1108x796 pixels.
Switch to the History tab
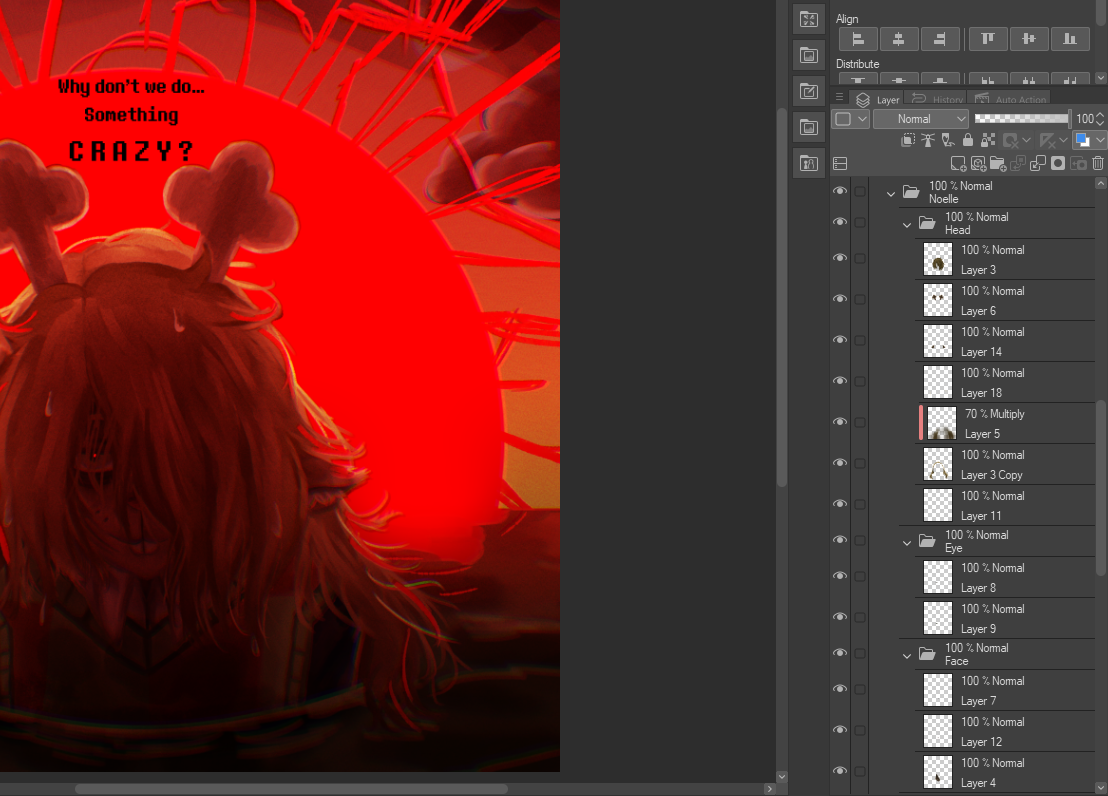pos(936,100)
